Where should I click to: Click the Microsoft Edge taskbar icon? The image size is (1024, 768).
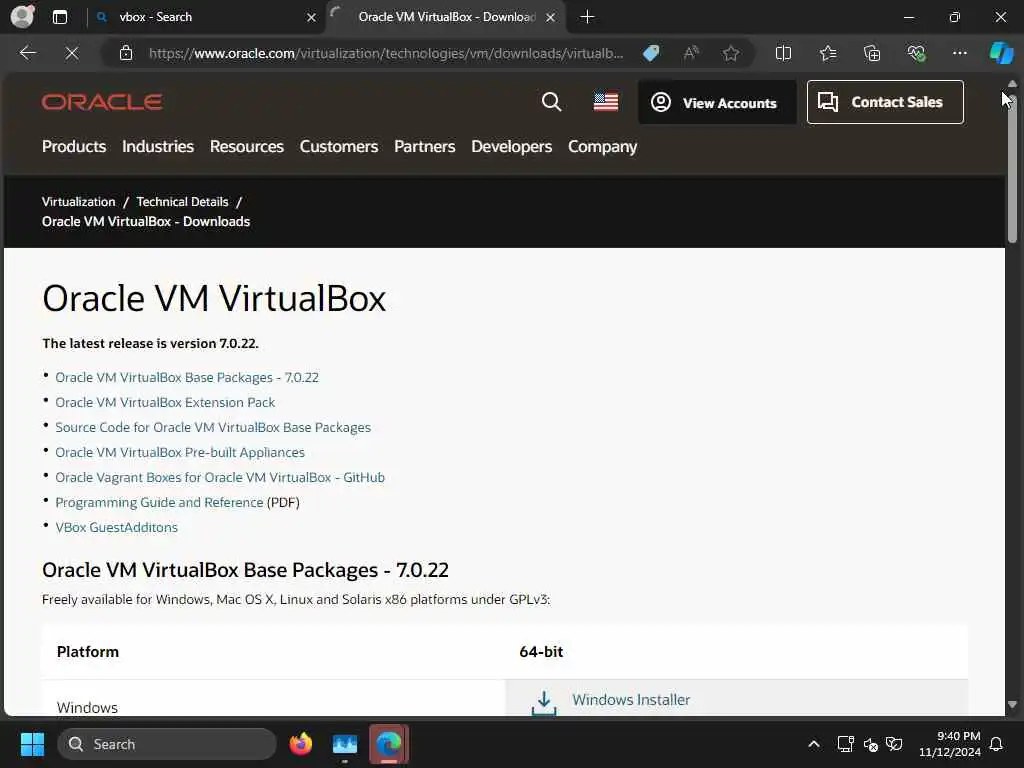pyautogui.click(x=389, y=744)
